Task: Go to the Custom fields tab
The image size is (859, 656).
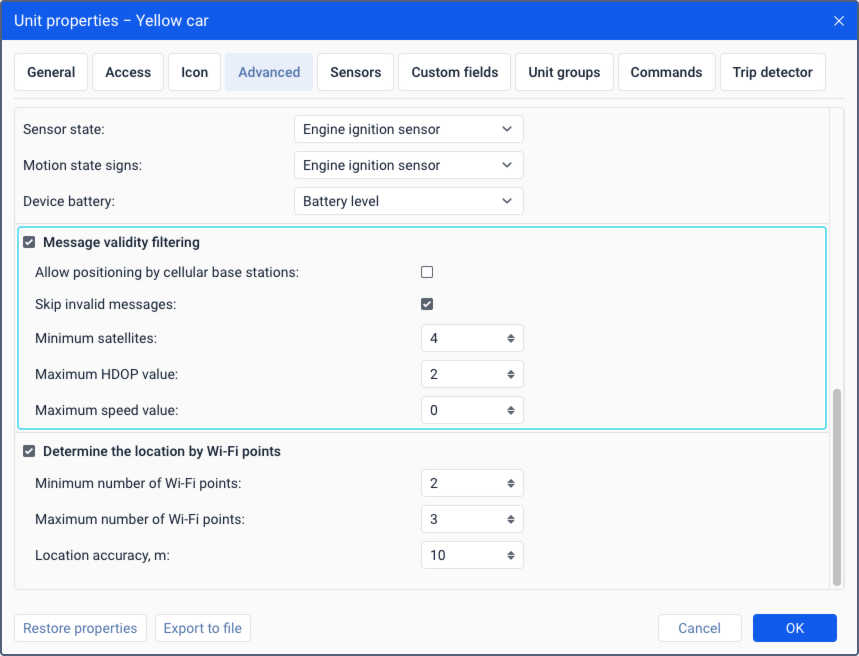Action: pos(454,72)
